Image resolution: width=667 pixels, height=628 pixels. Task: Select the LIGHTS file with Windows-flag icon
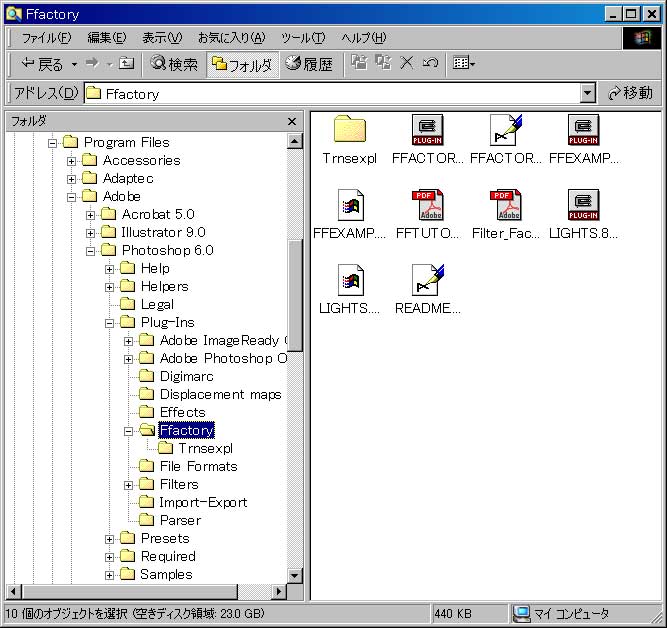tap(351, 280)
